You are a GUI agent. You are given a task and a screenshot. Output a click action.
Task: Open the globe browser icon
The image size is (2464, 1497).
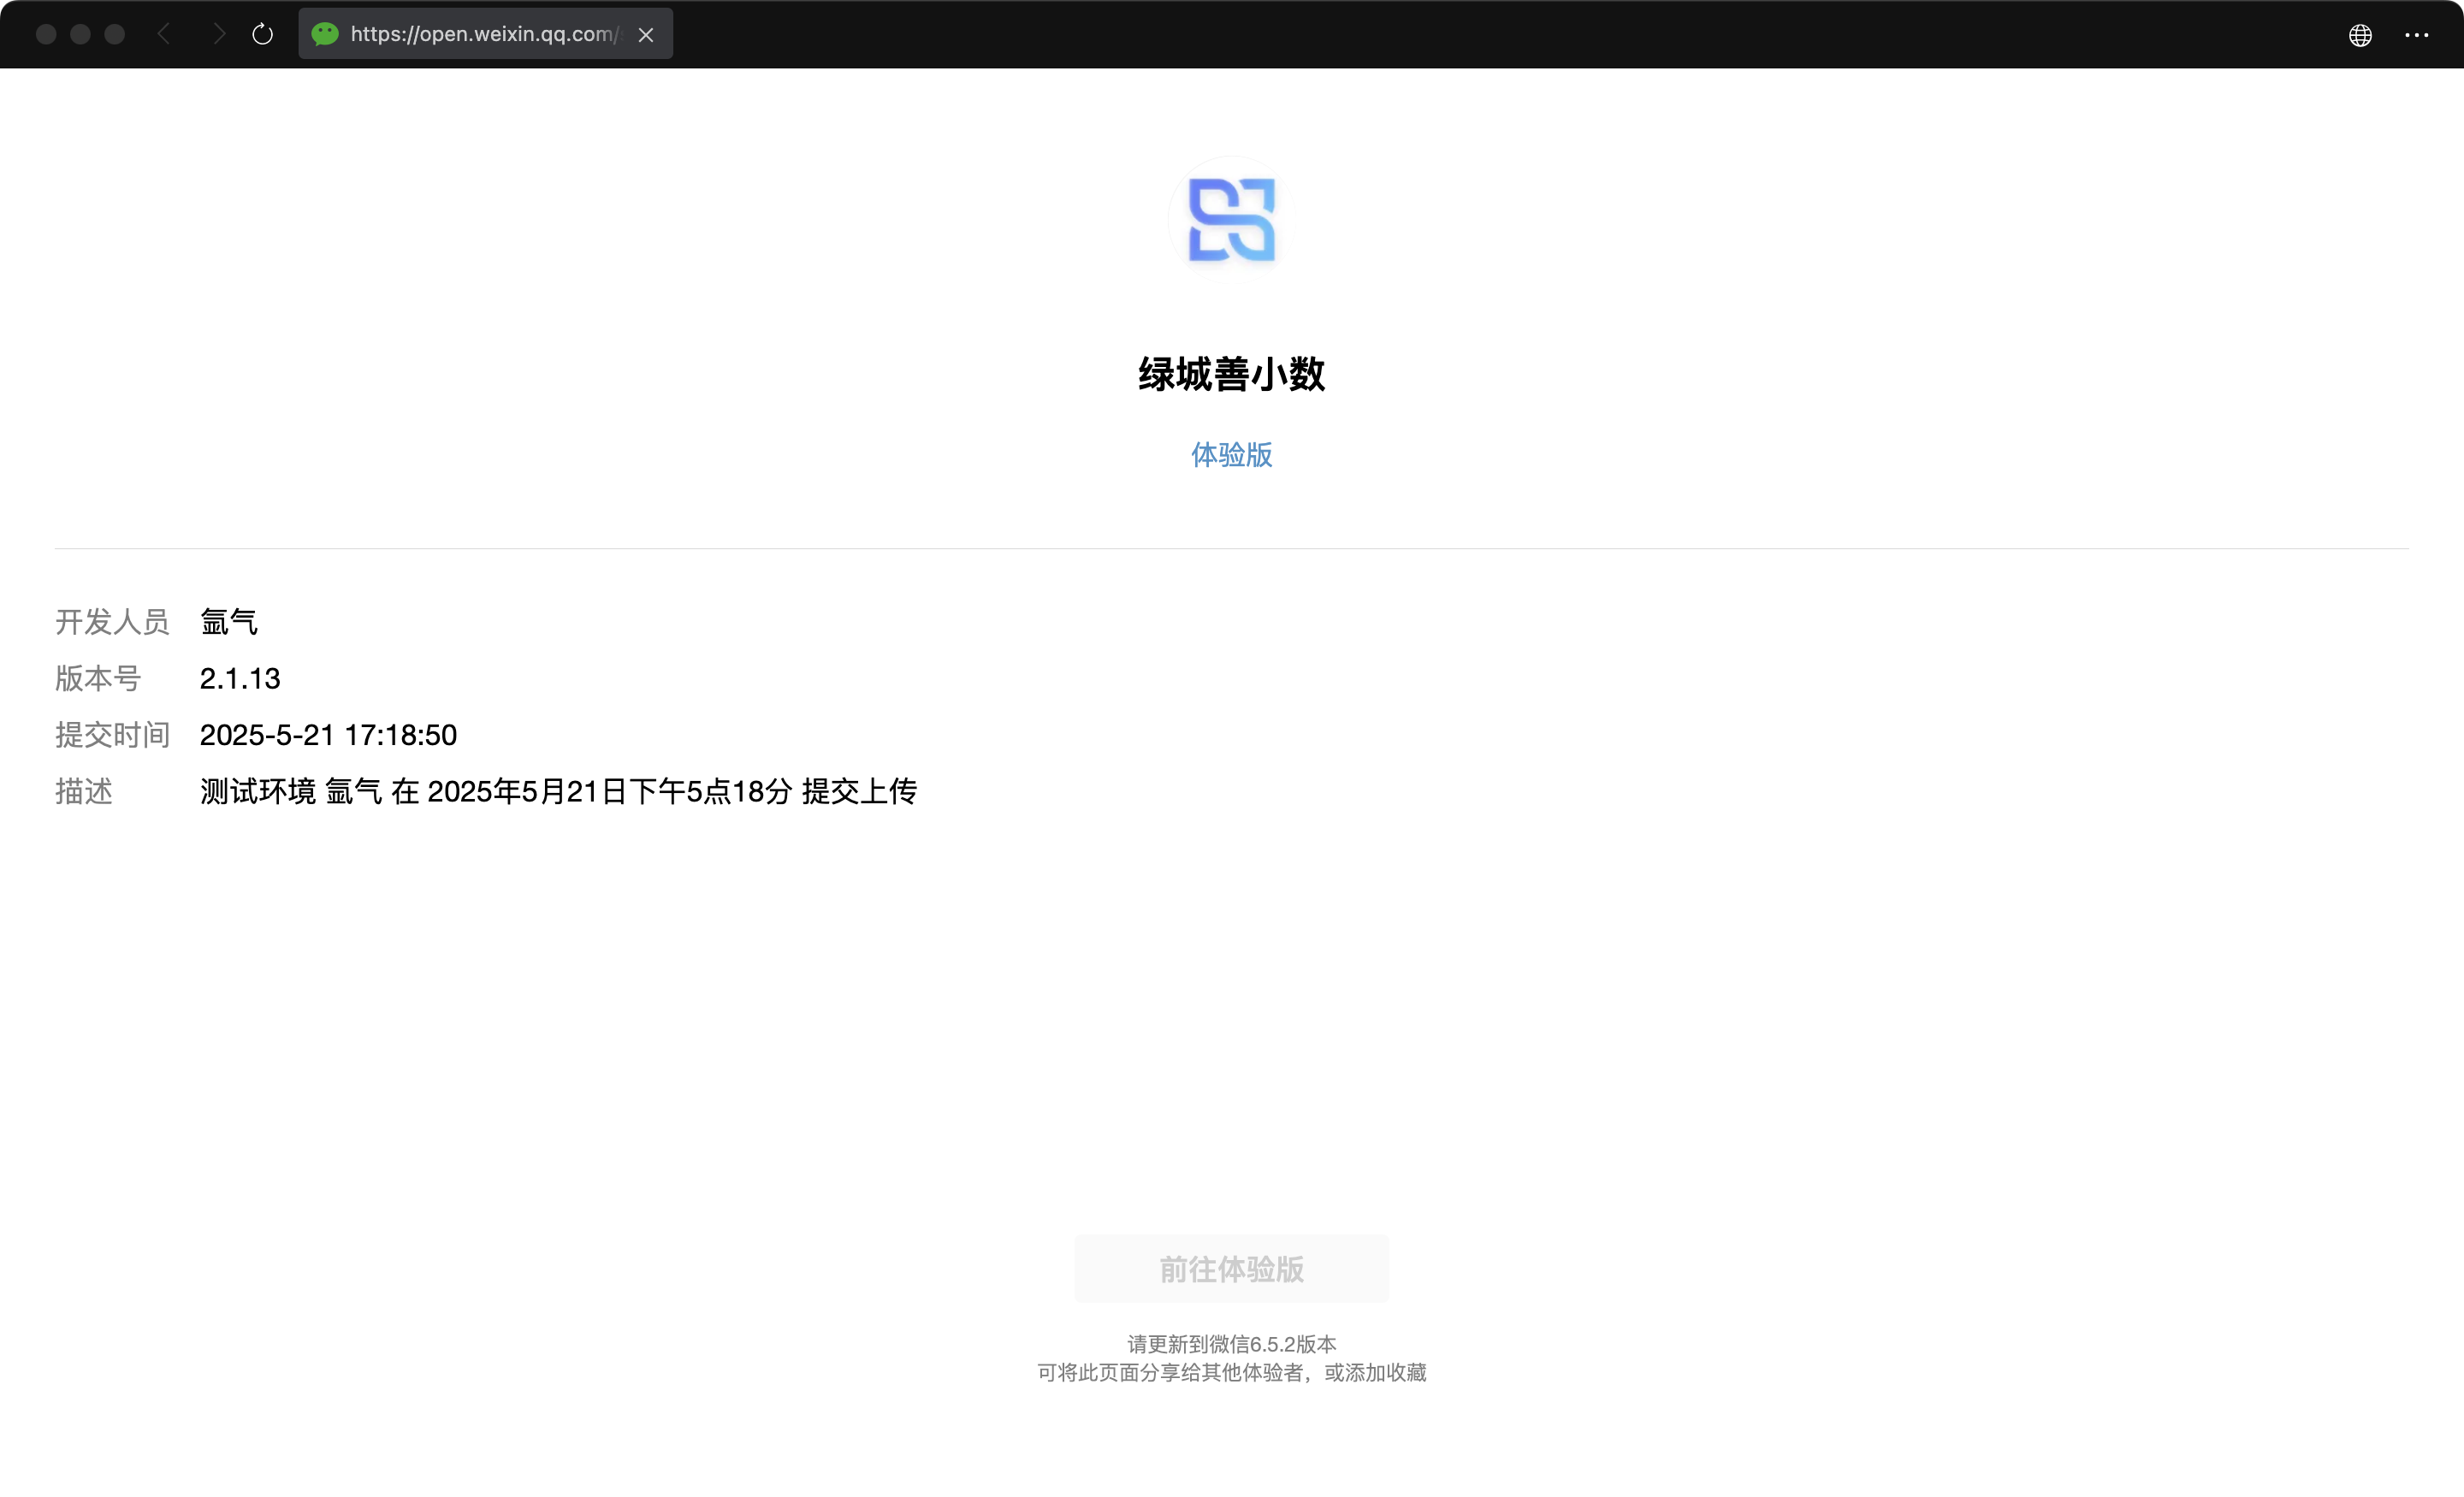click(x=2360, y=35)
